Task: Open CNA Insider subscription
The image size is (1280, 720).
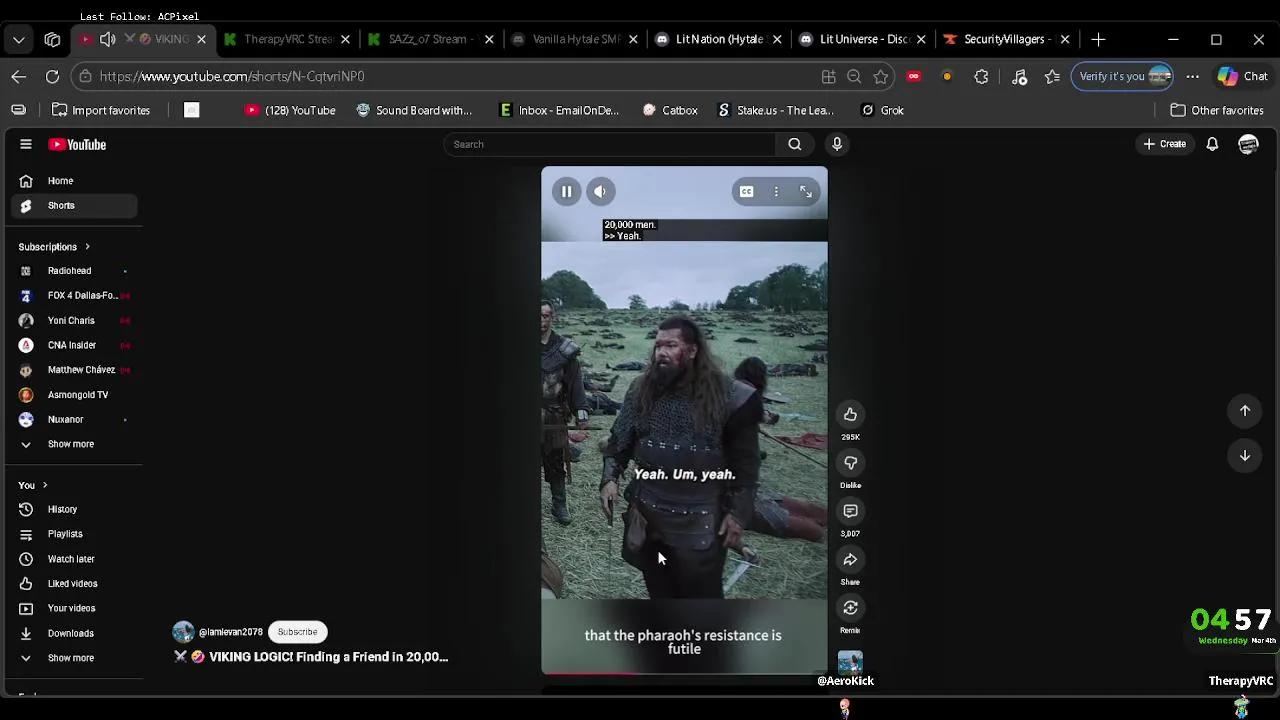Action: click(x=75, y=345)
